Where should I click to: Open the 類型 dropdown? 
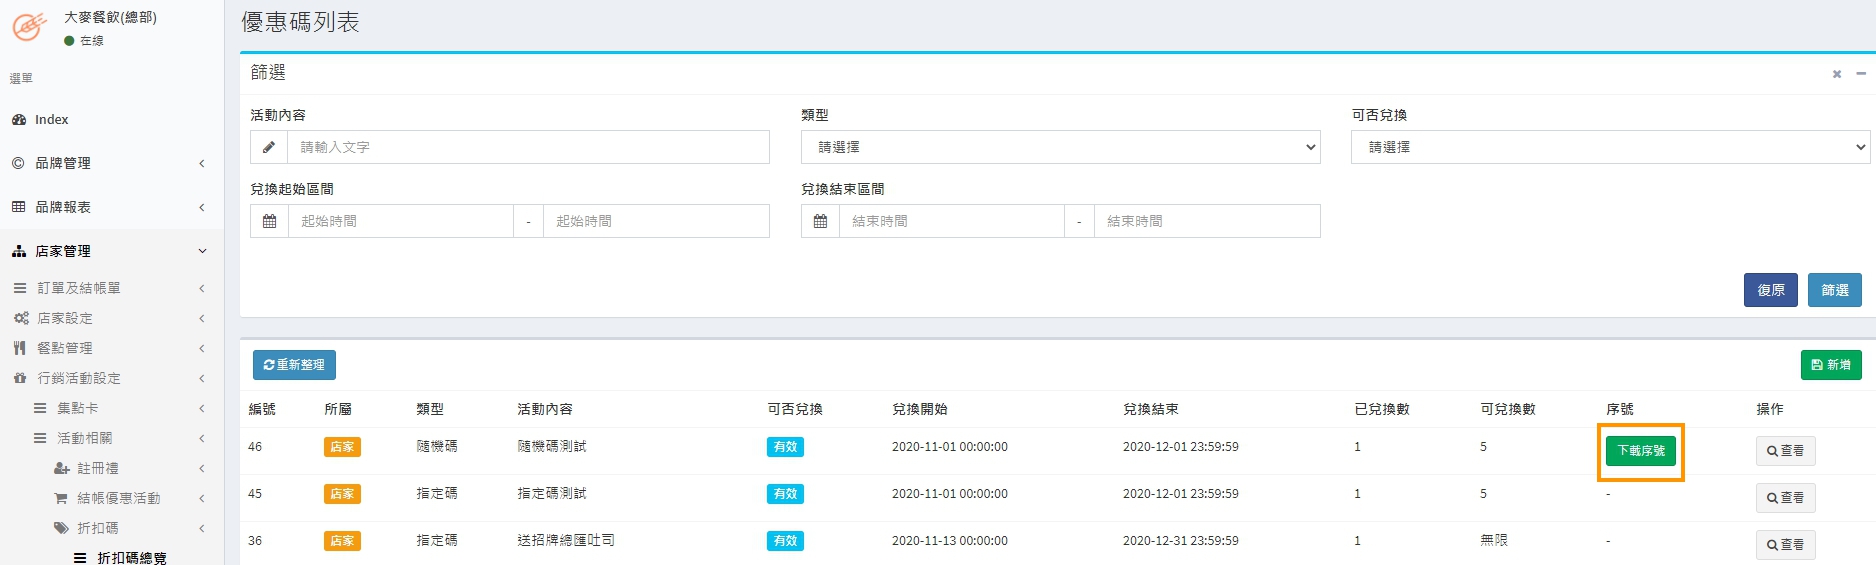[x=1060, y=147]
